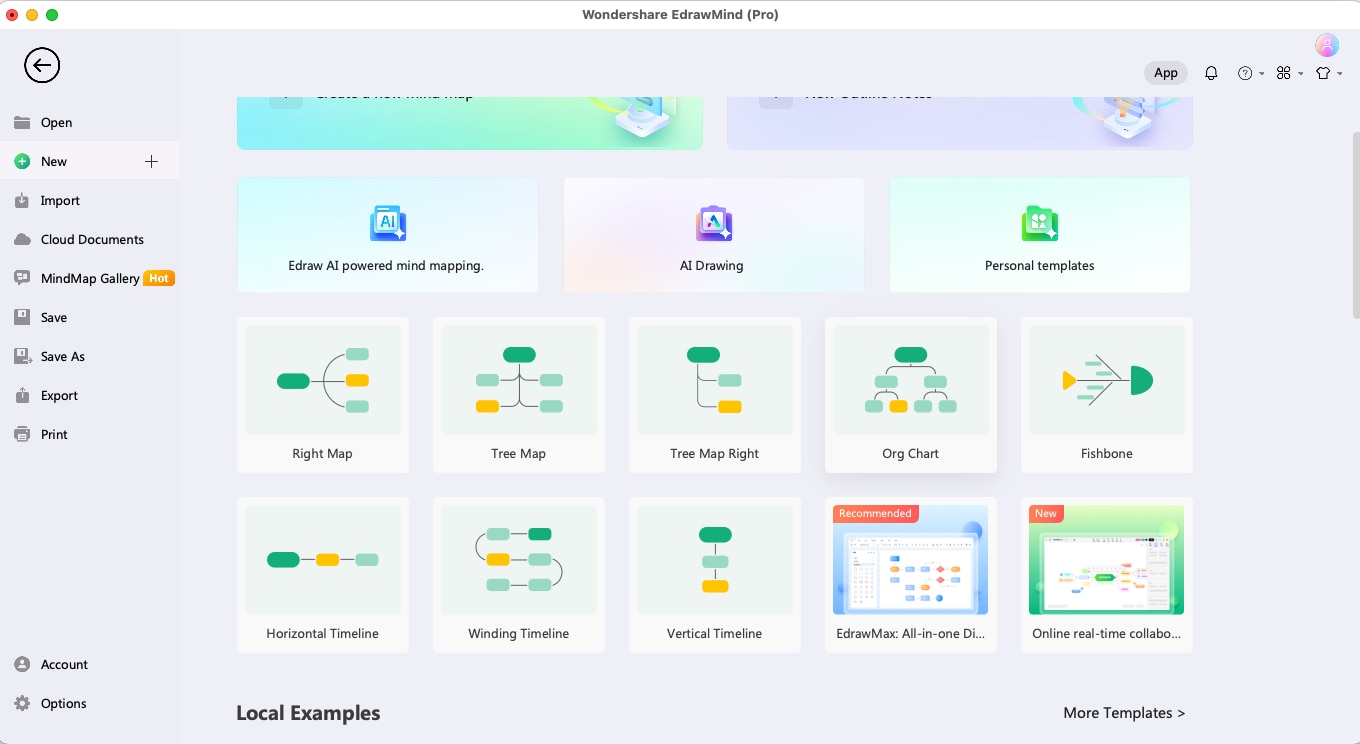Viewport: 1360px width, 744px height.
Task: Open MindMap Gallery menu item
Action: point(90,278)
